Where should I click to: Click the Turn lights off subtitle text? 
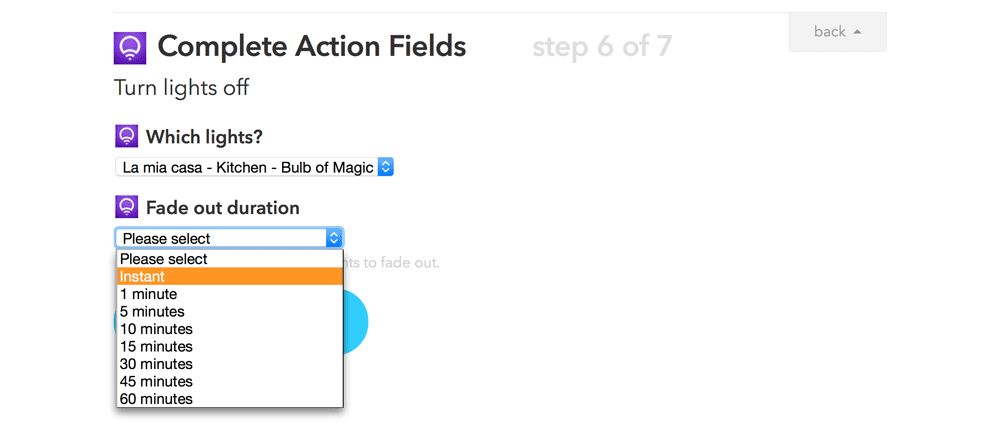click(x=182, y=88)
